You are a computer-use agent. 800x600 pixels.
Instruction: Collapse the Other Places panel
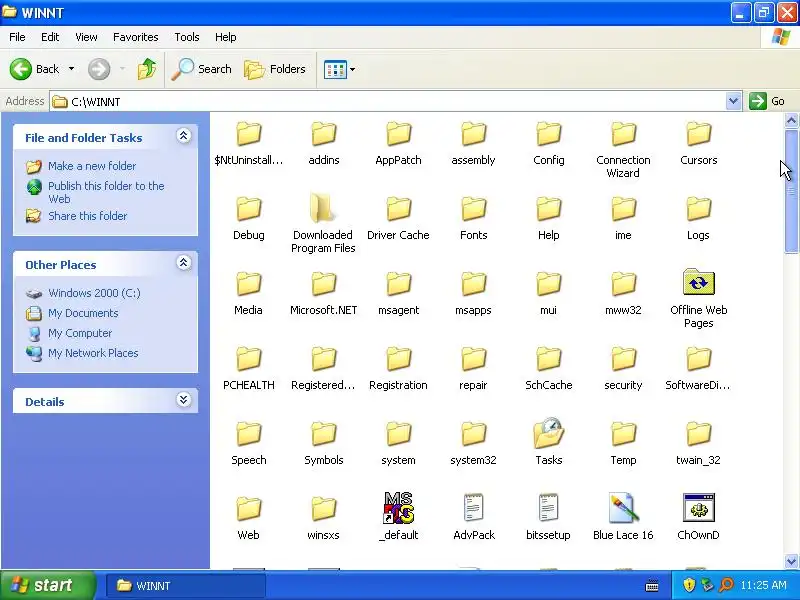pos(184,263)
